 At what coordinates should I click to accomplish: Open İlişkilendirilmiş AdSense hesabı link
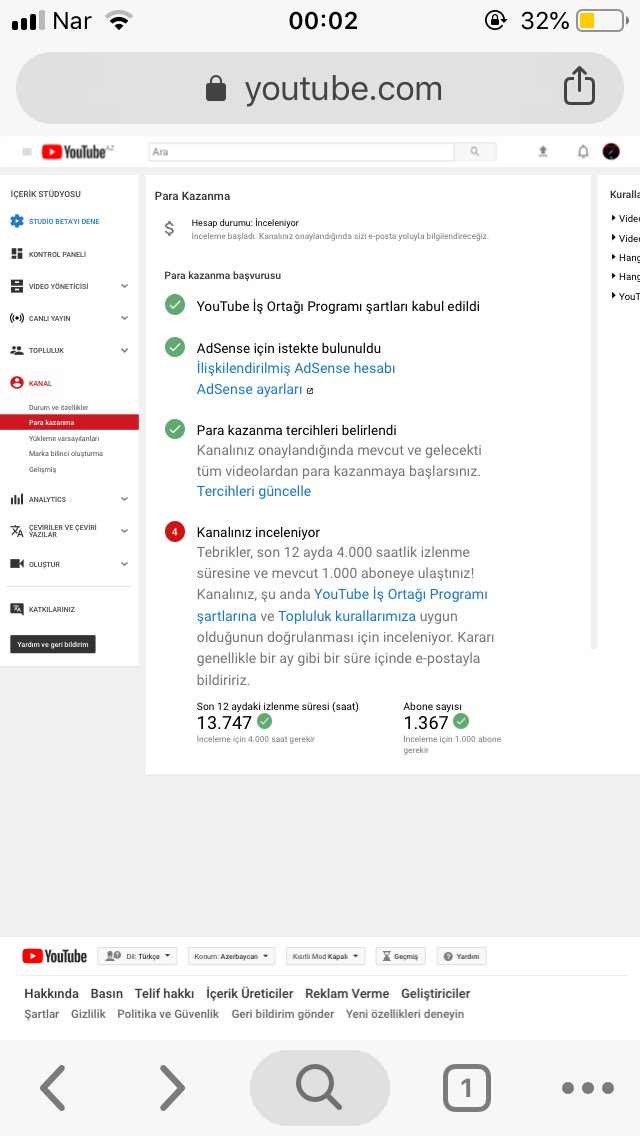[296, 368]
